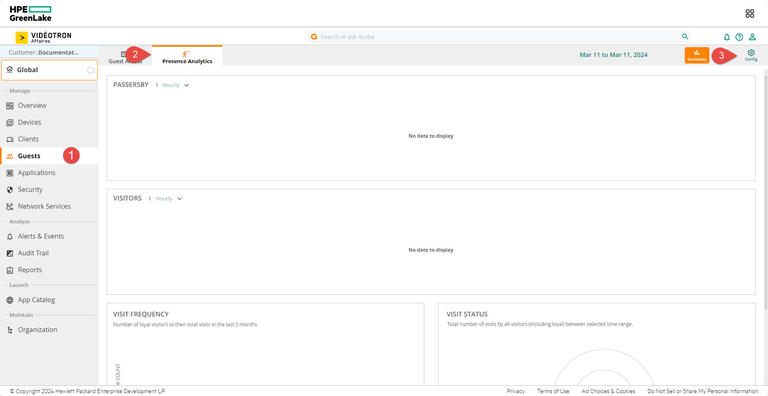Open the HPE GreenLake apps grid icon

[x=749, y=14]
